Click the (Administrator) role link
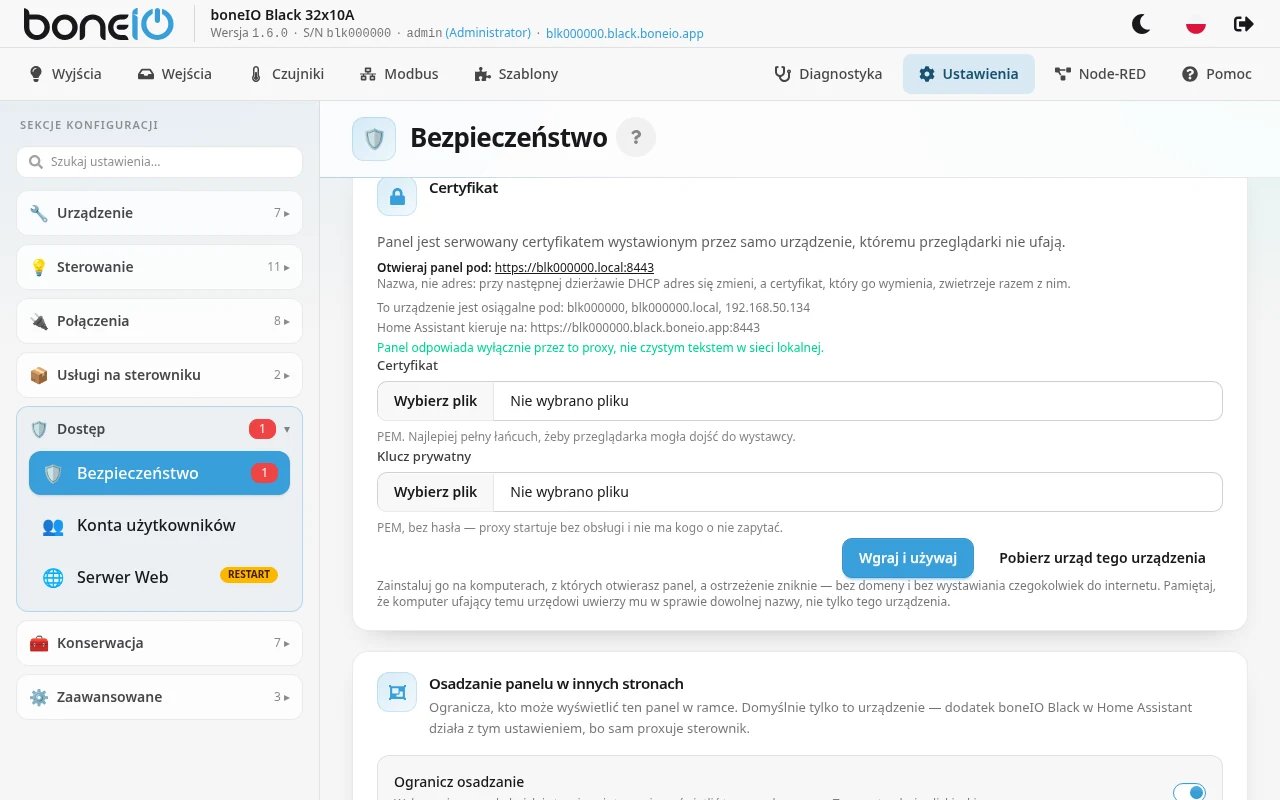1280x800 pixels. (x=488, y=33)
